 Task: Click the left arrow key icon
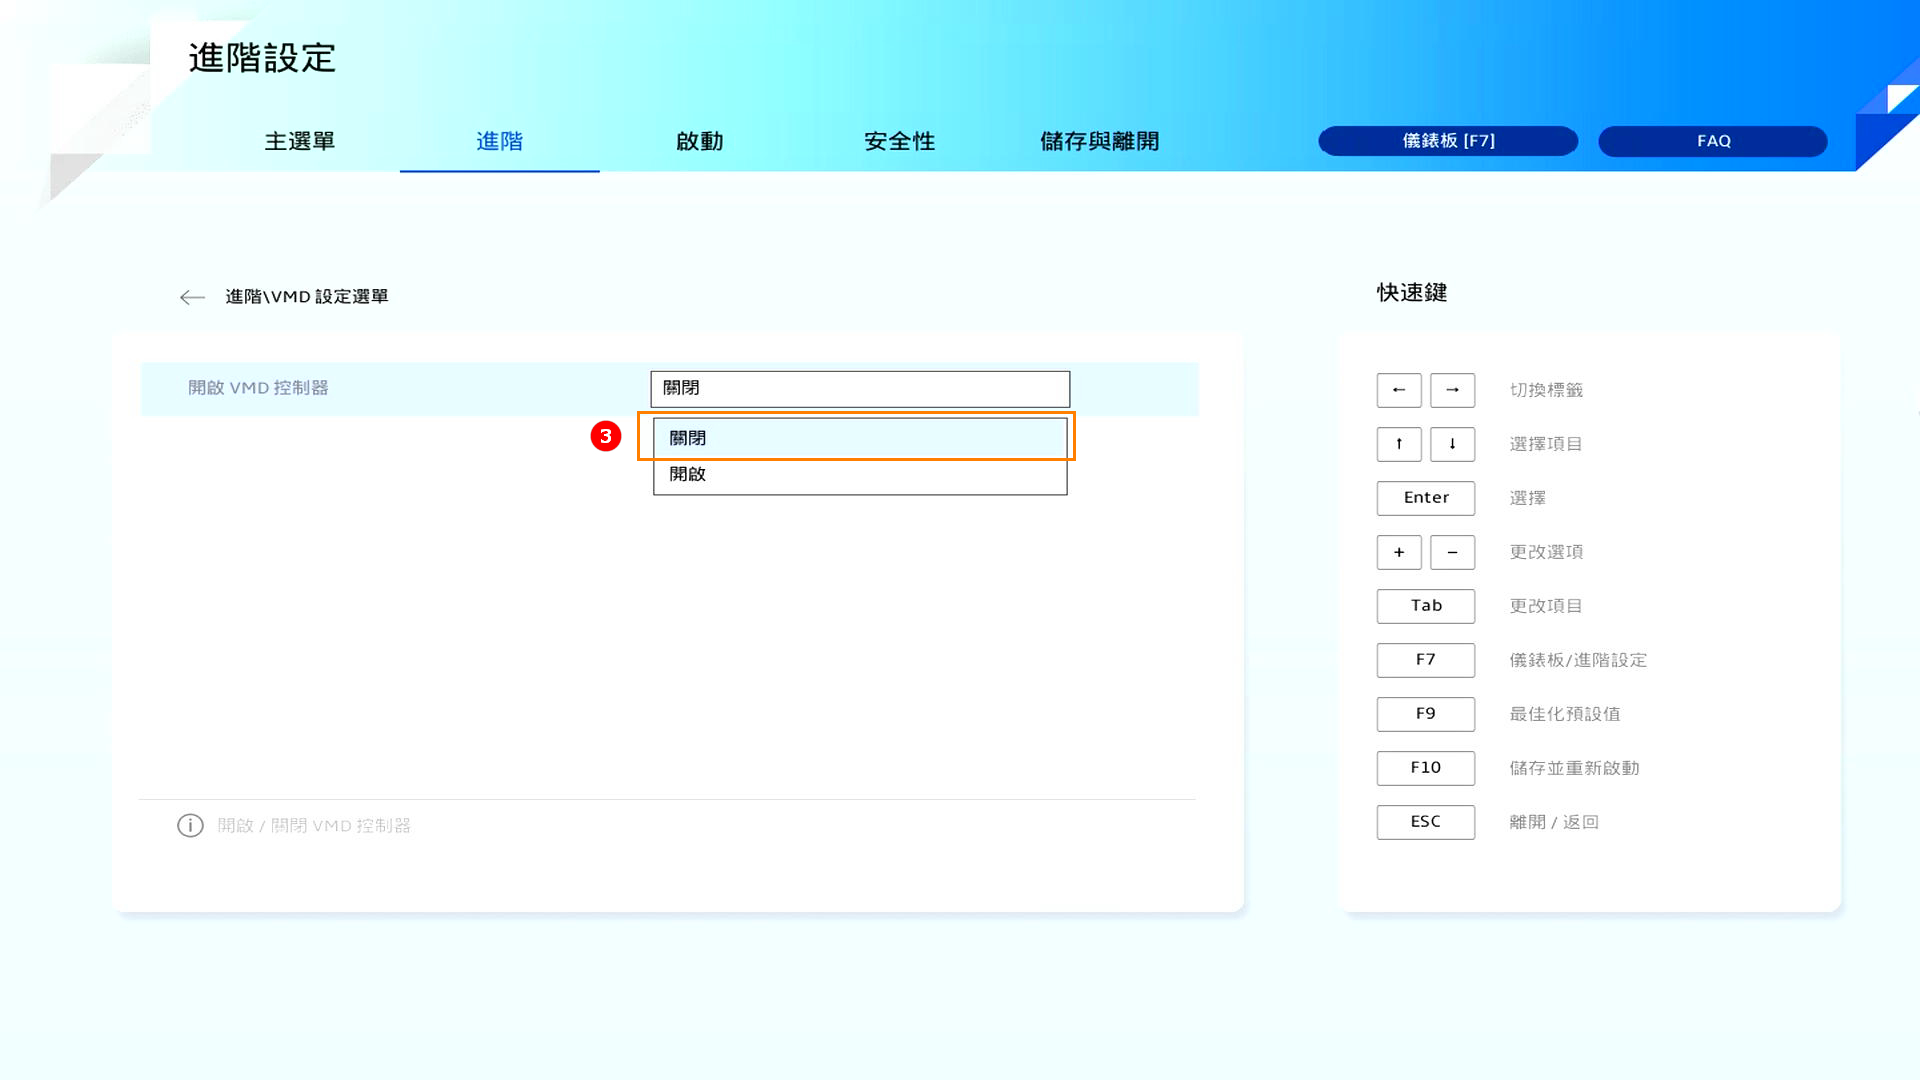(x=1398, y=390)
